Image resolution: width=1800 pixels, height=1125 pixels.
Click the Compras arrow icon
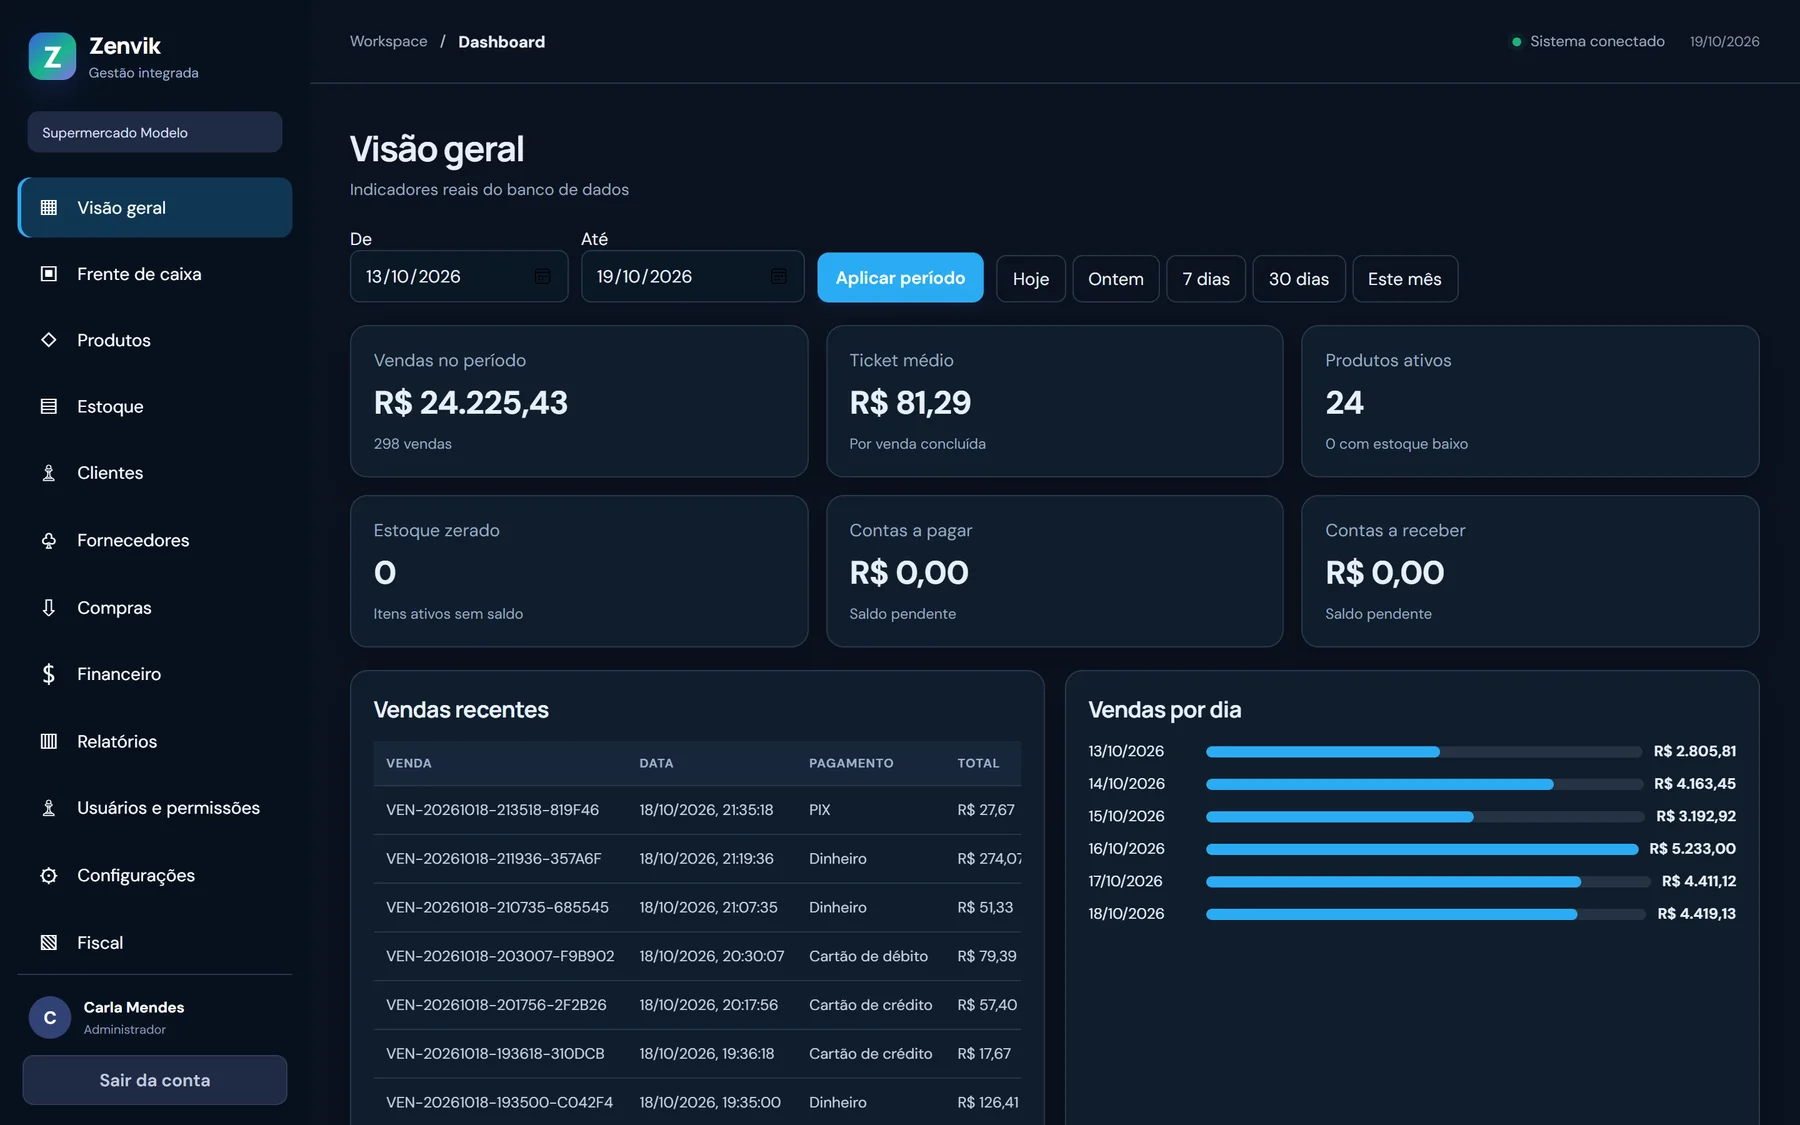(48, 607)
